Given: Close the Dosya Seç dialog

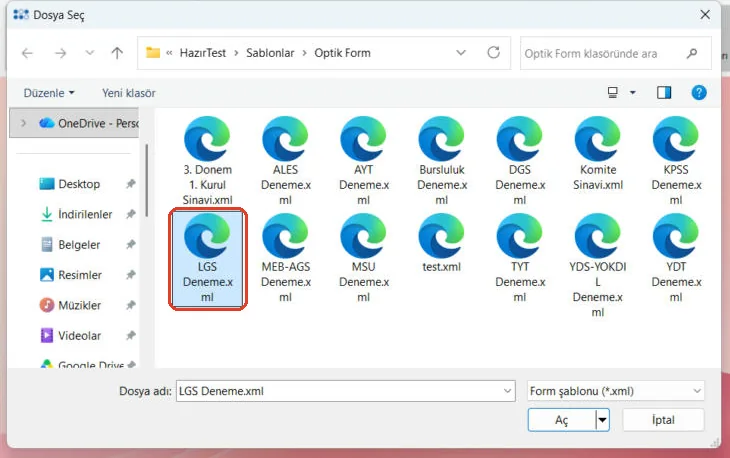Looking at the screenshot, I should (x=705, y=14).
